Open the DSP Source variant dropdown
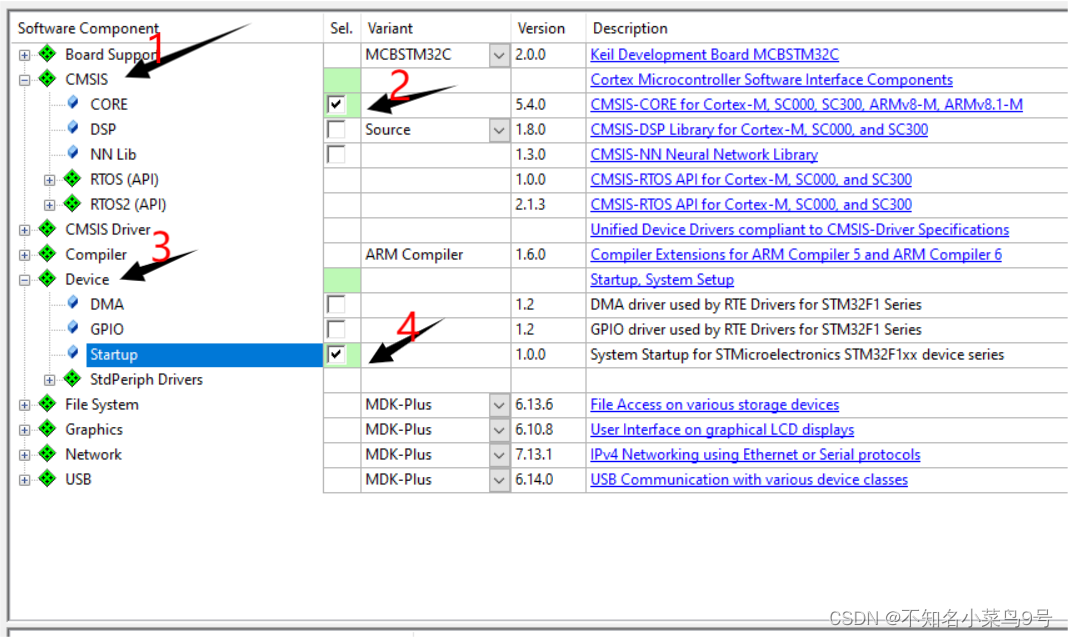The height and width of the screenshot is (637, 1068). (x=499, y=130)
